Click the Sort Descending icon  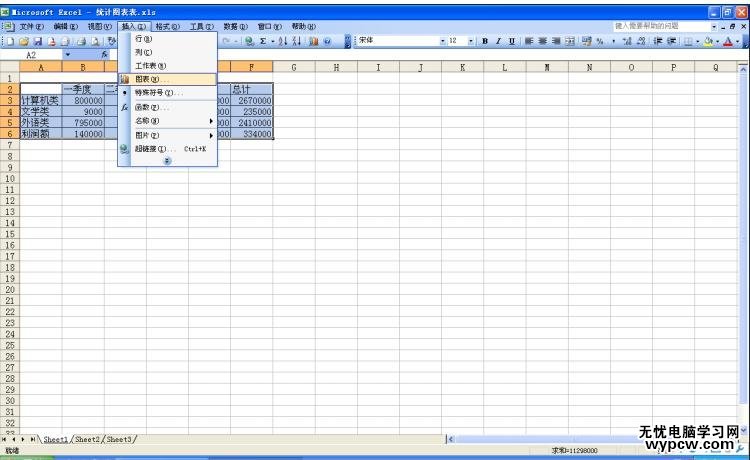click(297, 41)
